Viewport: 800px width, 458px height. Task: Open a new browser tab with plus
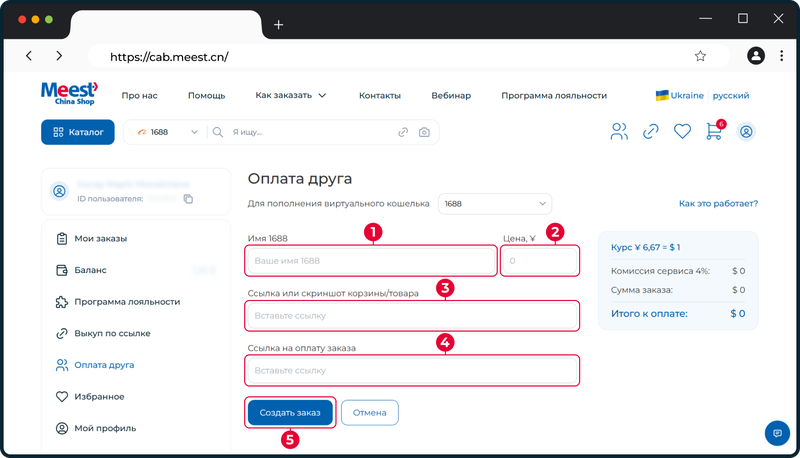click(x=279, y=24)
